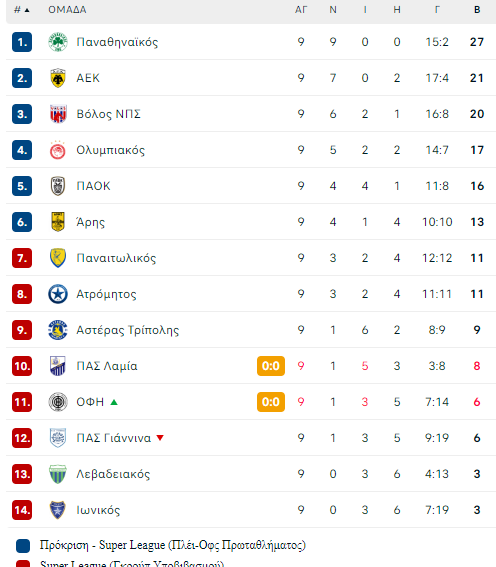The image size is (496, 567).
Task: Open the Παναιτωλικός team link
Action: pos(116,258)
